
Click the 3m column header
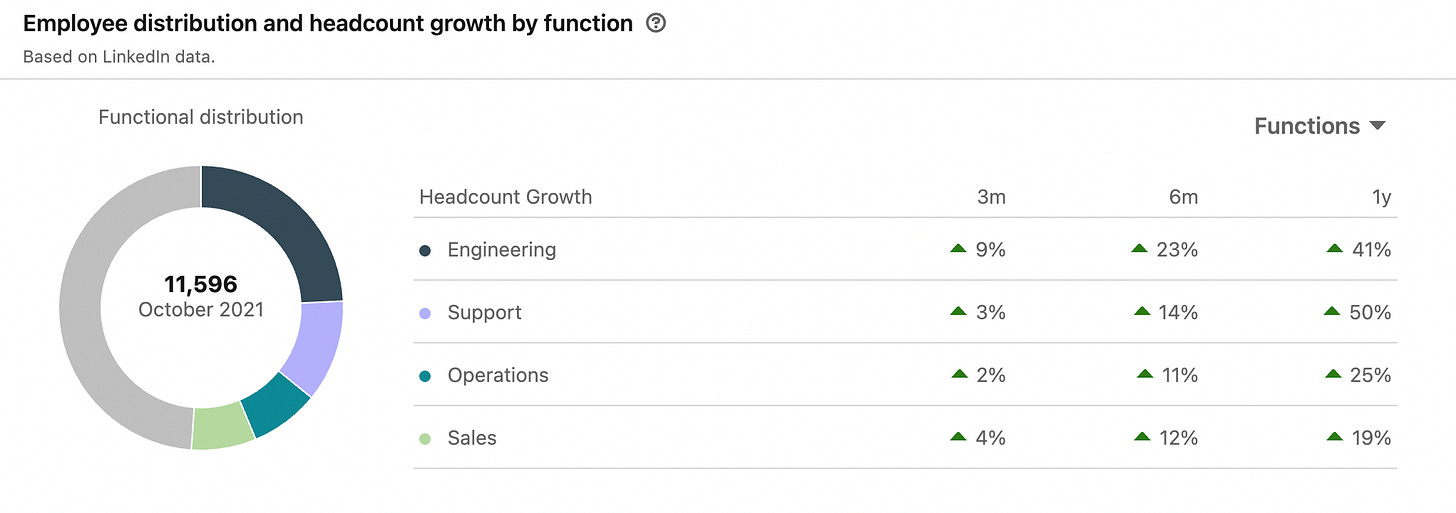pyautogui.click(x=991, y=197)
